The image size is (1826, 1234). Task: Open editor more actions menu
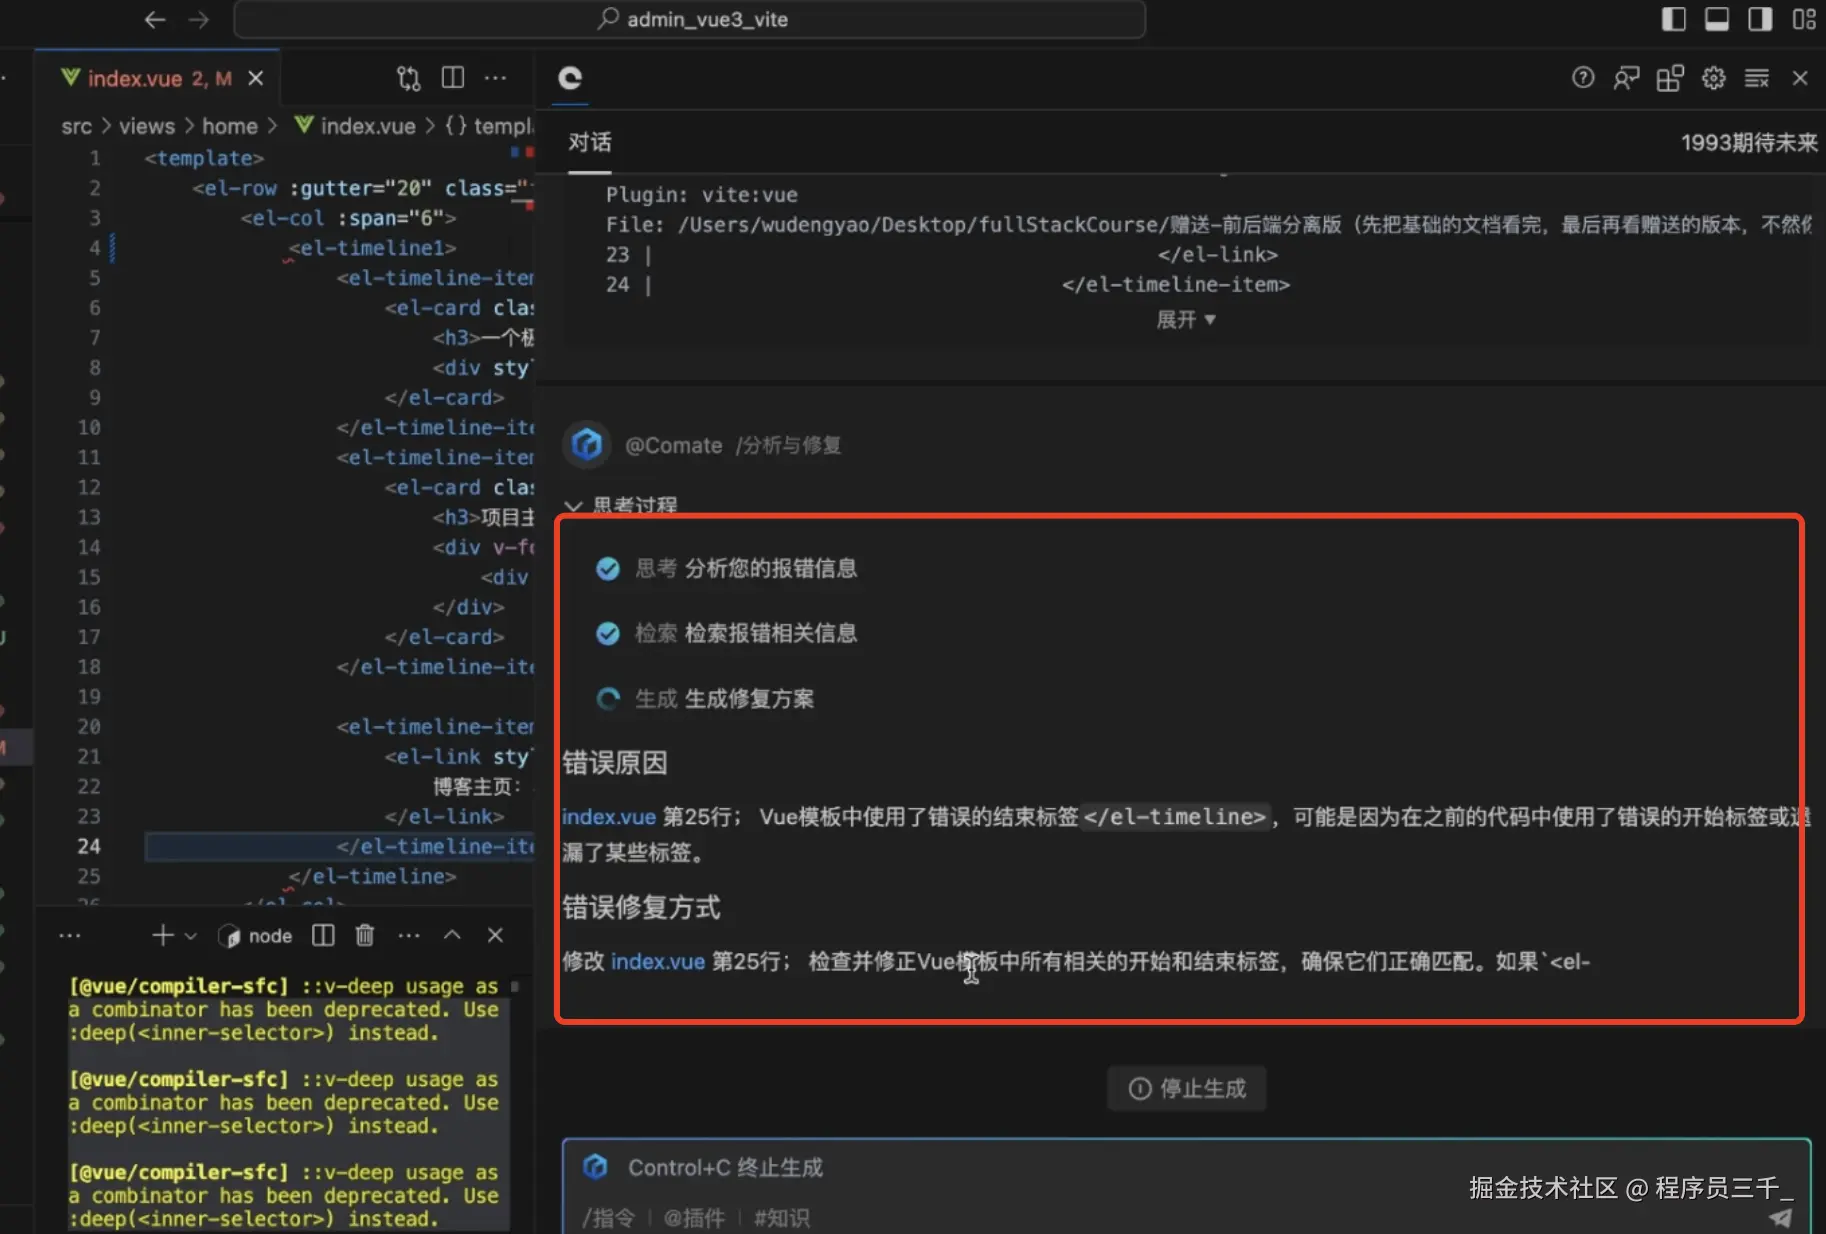(496, 78)
